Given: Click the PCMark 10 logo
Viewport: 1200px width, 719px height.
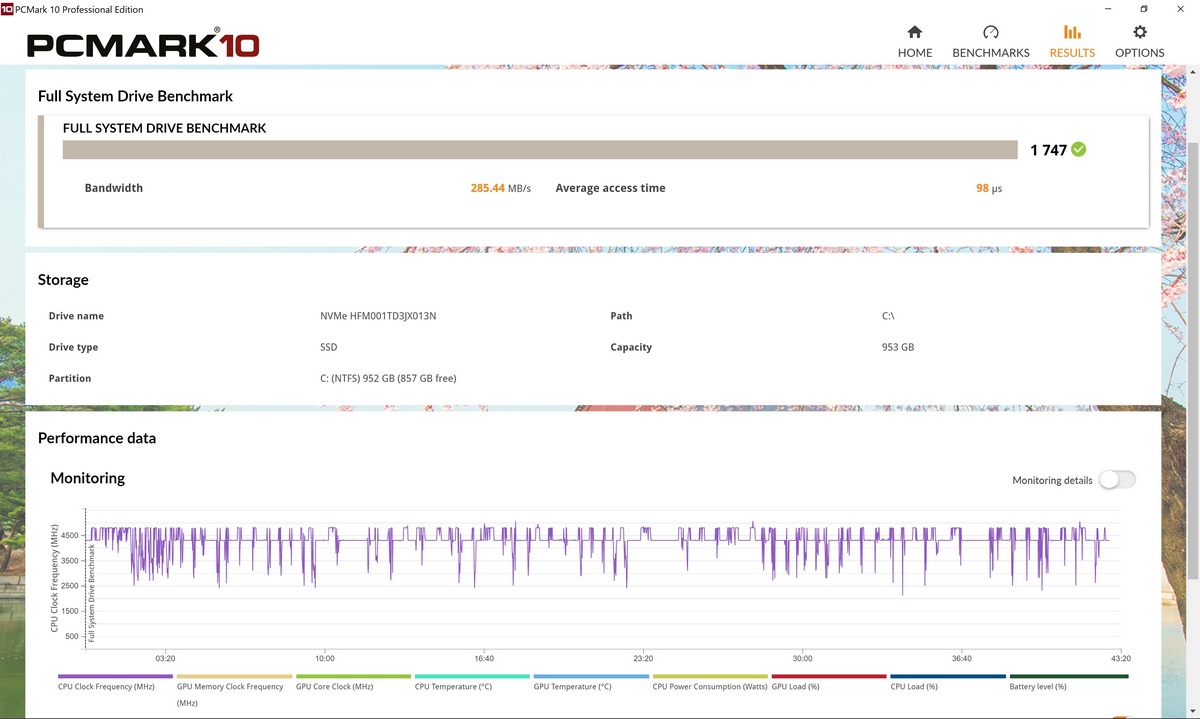Looking at the screenshot, I should coord(143,45).
